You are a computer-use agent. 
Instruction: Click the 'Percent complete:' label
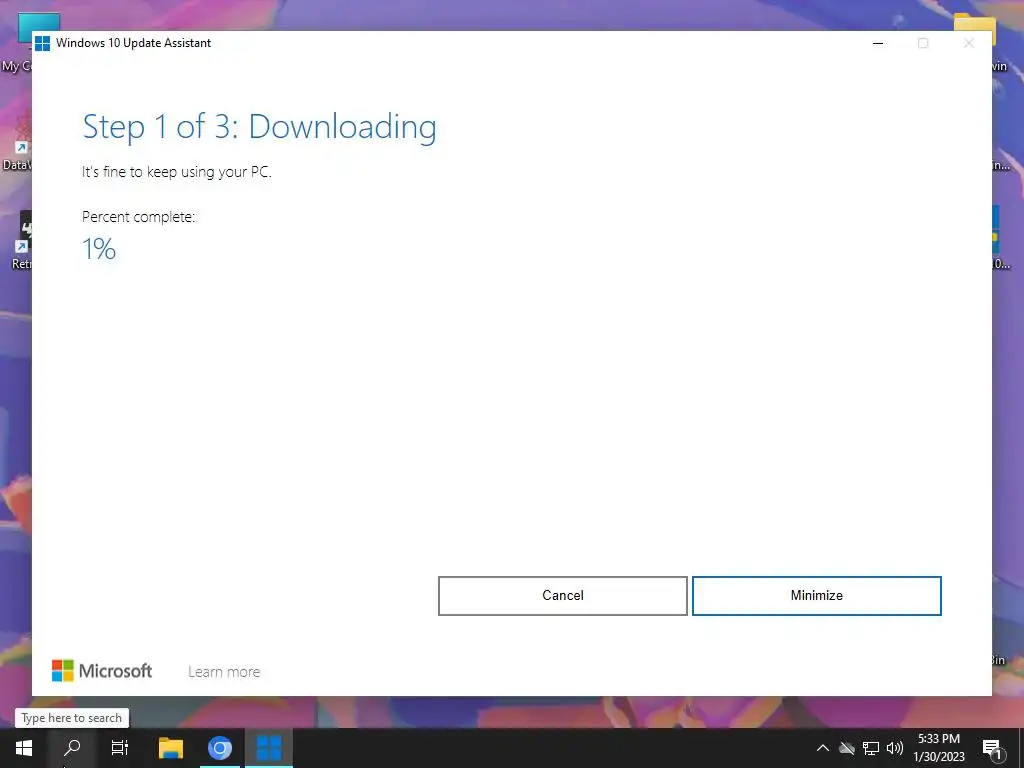138,217
